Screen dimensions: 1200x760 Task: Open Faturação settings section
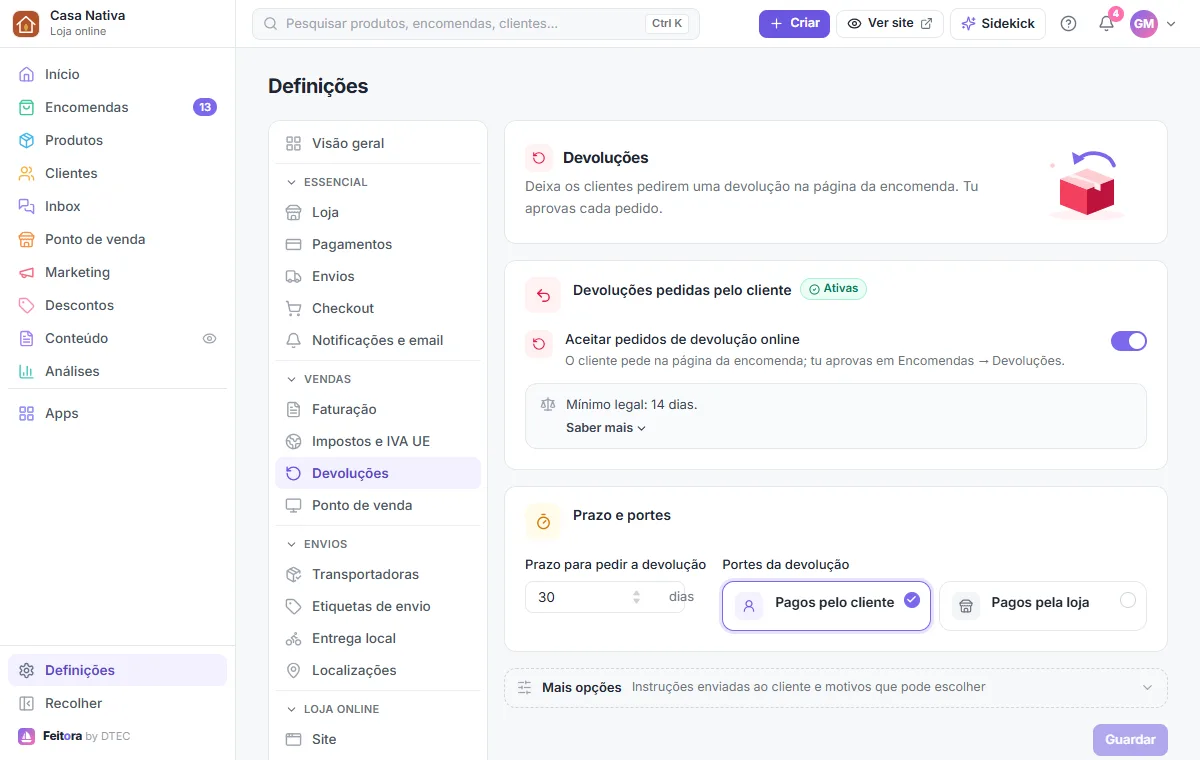(x=378, y=409)
